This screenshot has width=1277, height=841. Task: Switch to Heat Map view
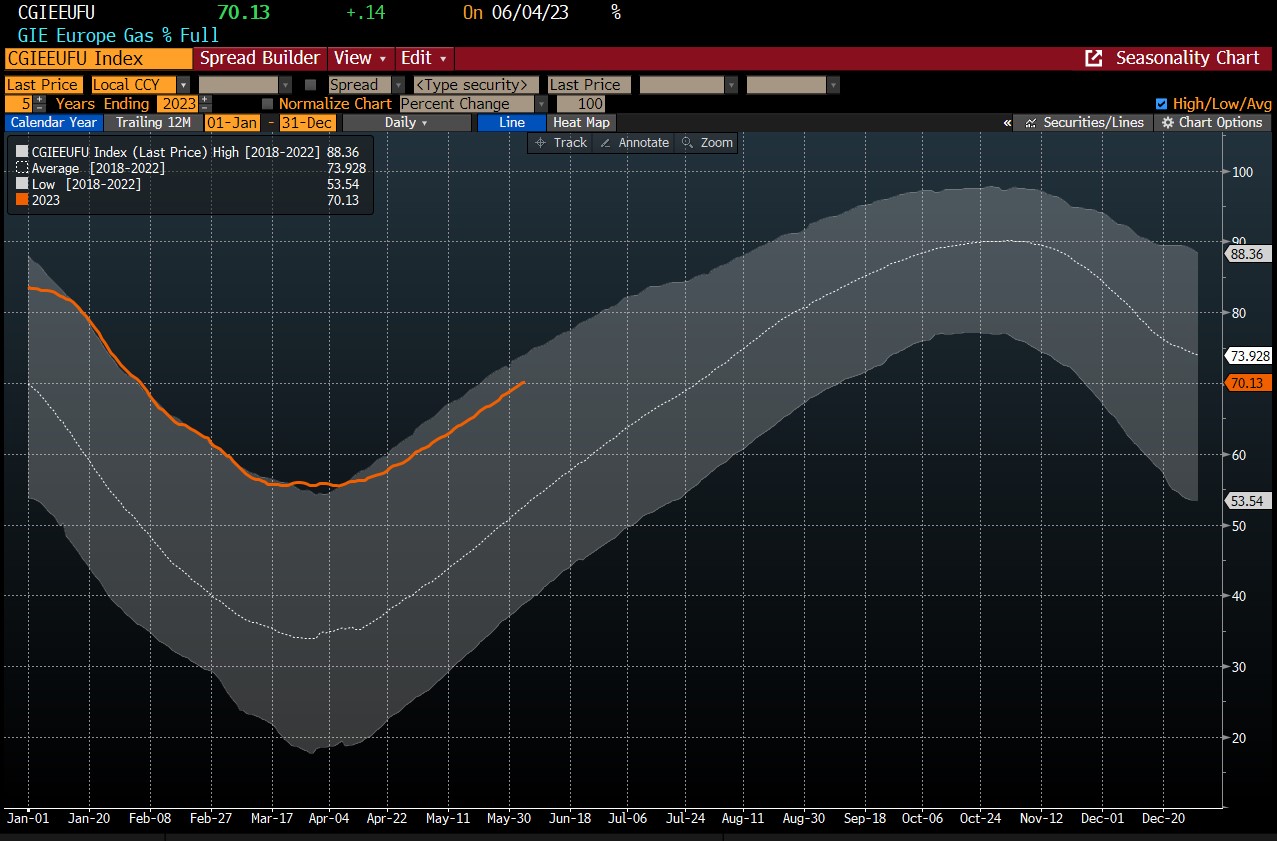581,122
